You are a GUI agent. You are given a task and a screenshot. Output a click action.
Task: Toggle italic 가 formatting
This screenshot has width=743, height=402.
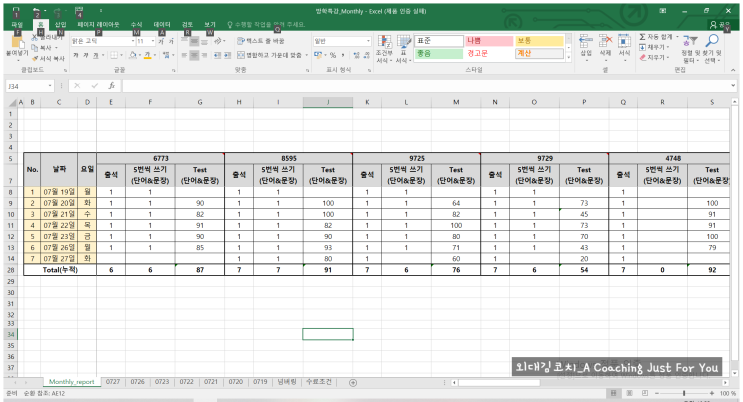[x=86, y=55]
